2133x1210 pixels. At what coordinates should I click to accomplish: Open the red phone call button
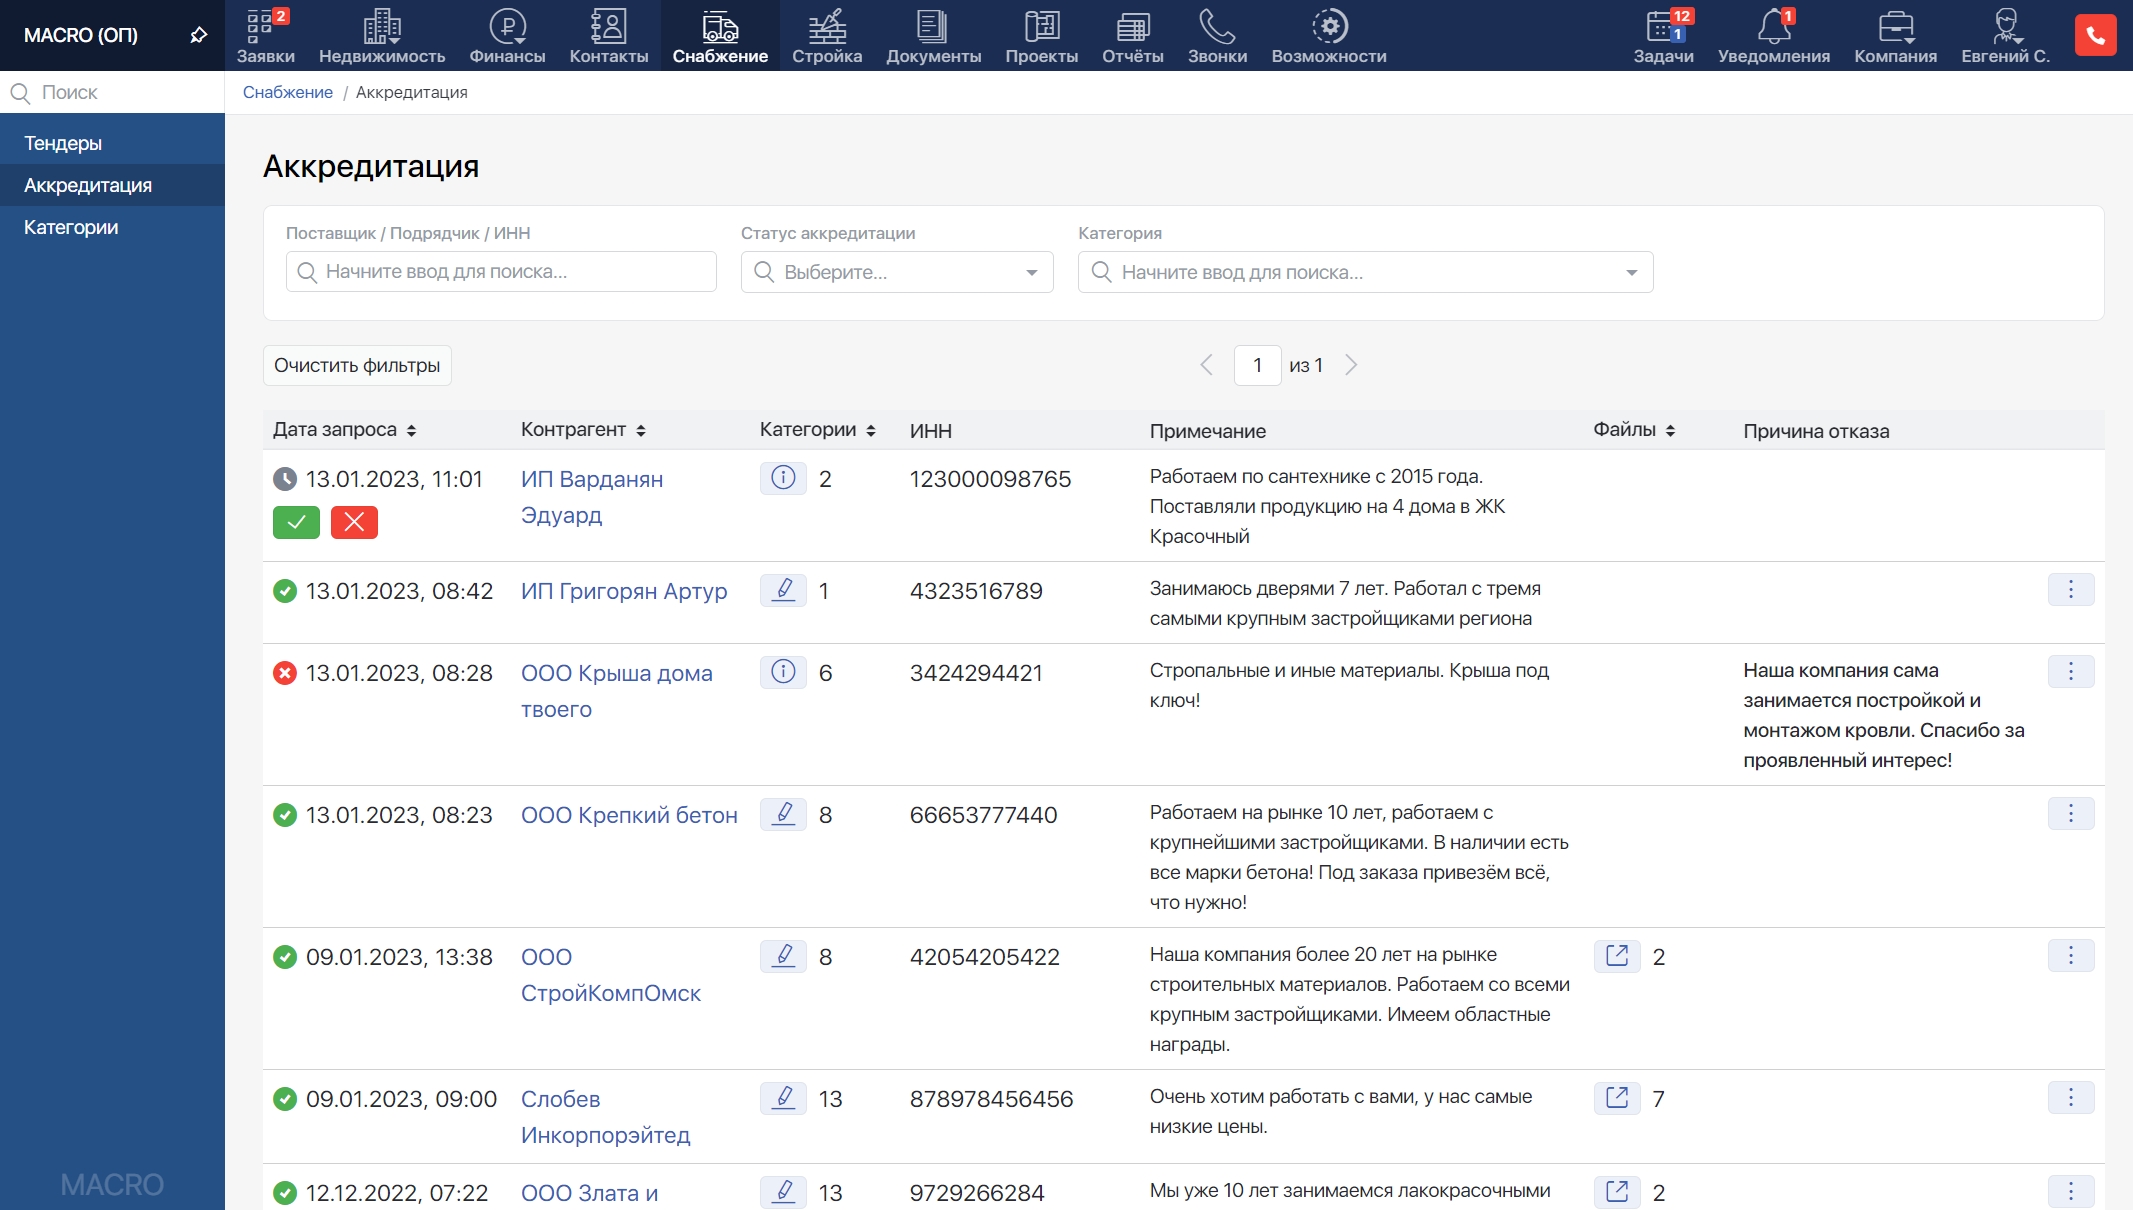pos(2095,35)
